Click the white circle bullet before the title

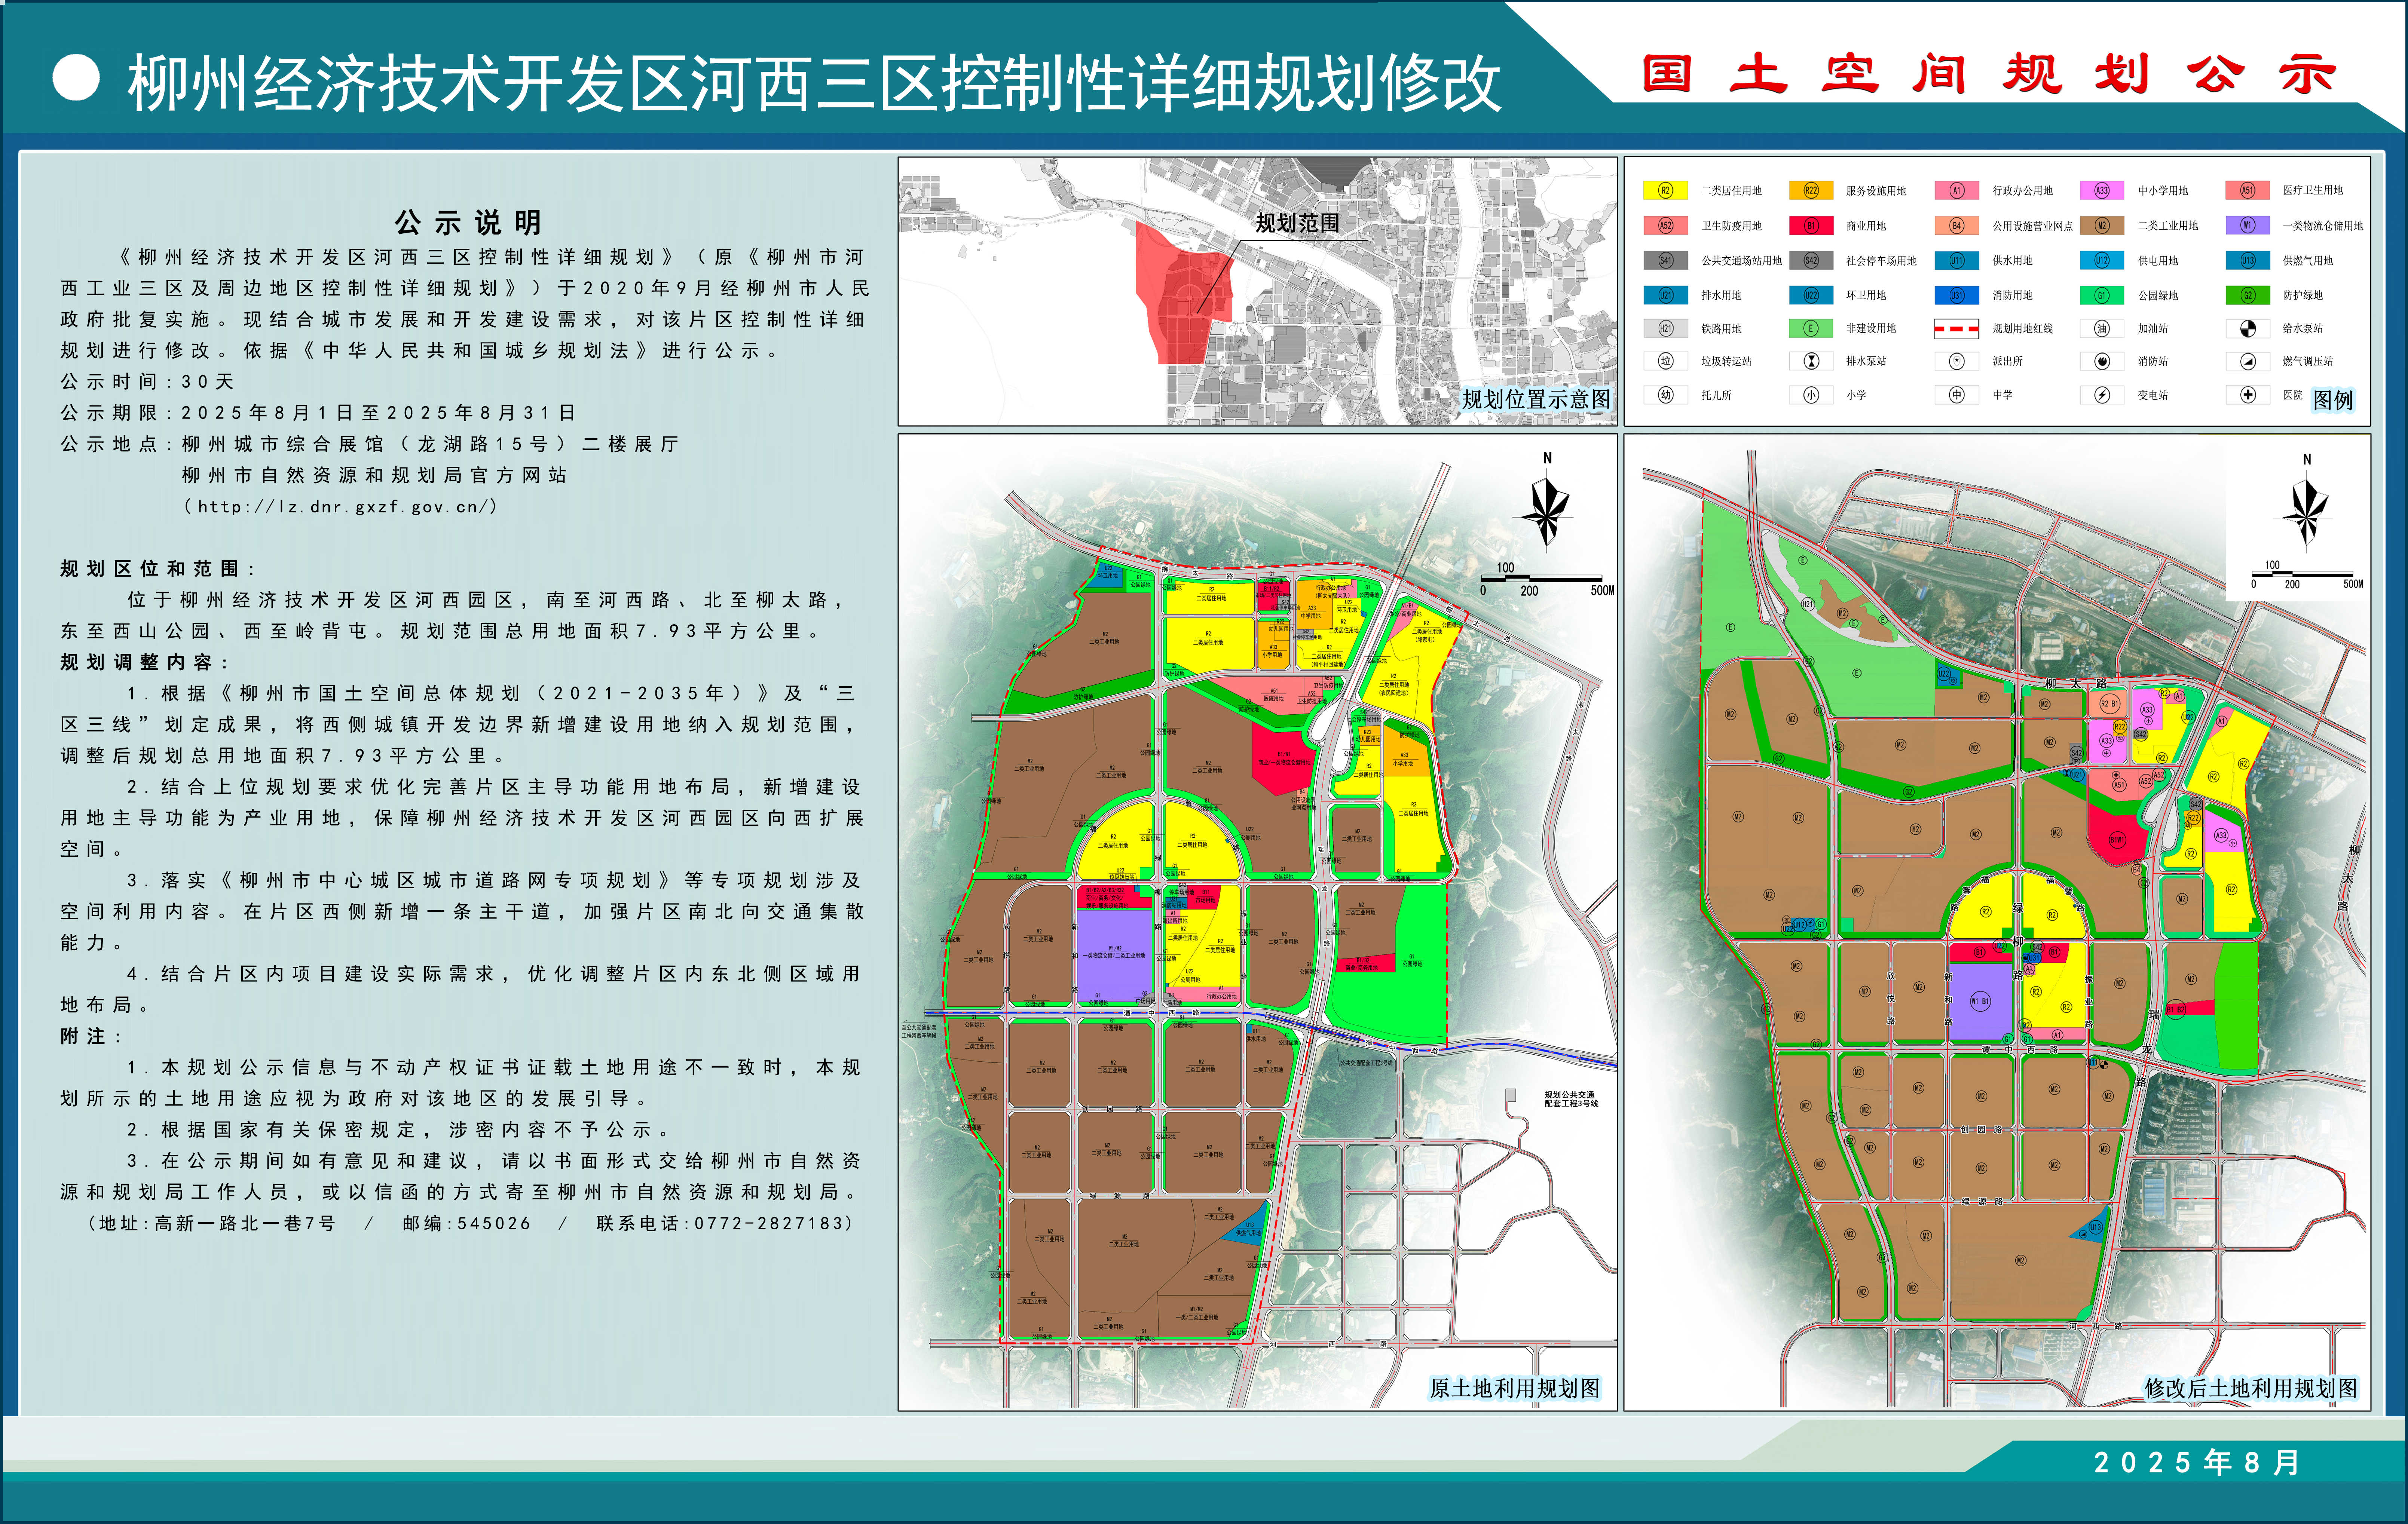(x=76, y=78)
